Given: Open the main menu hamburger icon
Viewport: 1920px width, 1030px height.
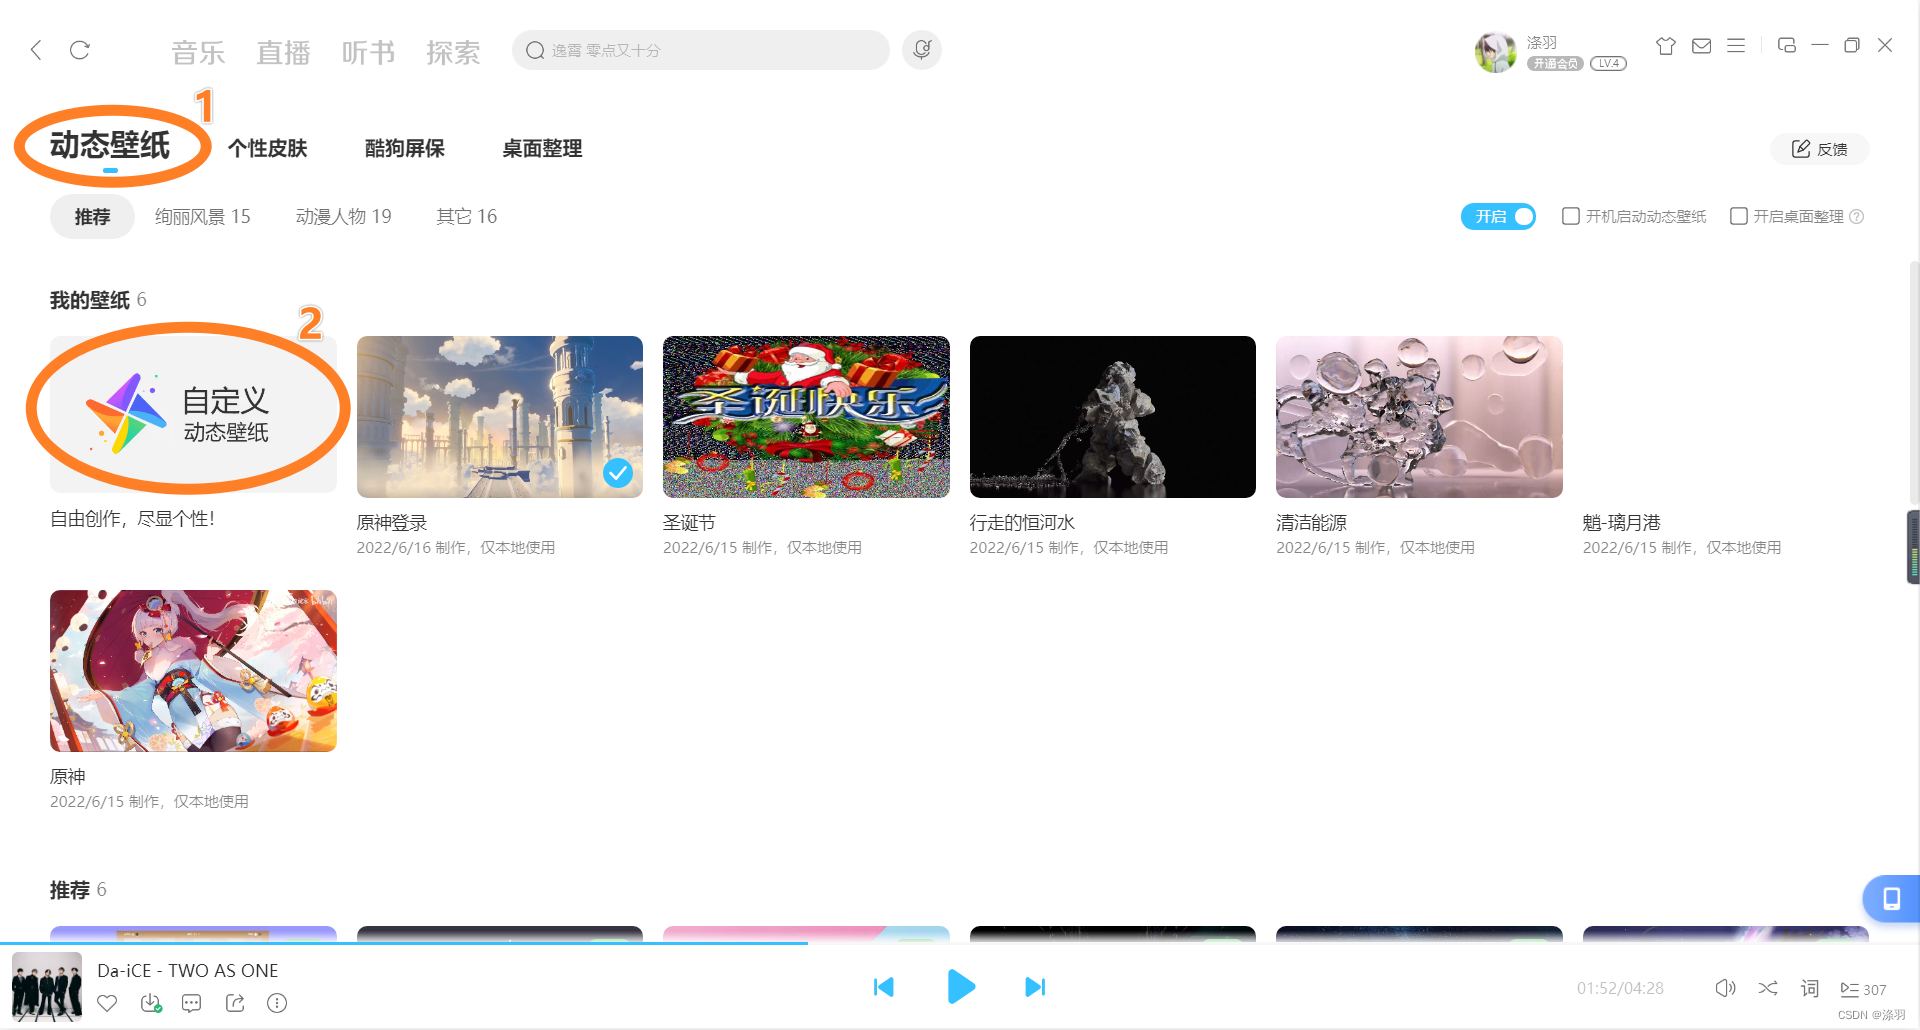Looking at the screenshot, I should 1736,46.
